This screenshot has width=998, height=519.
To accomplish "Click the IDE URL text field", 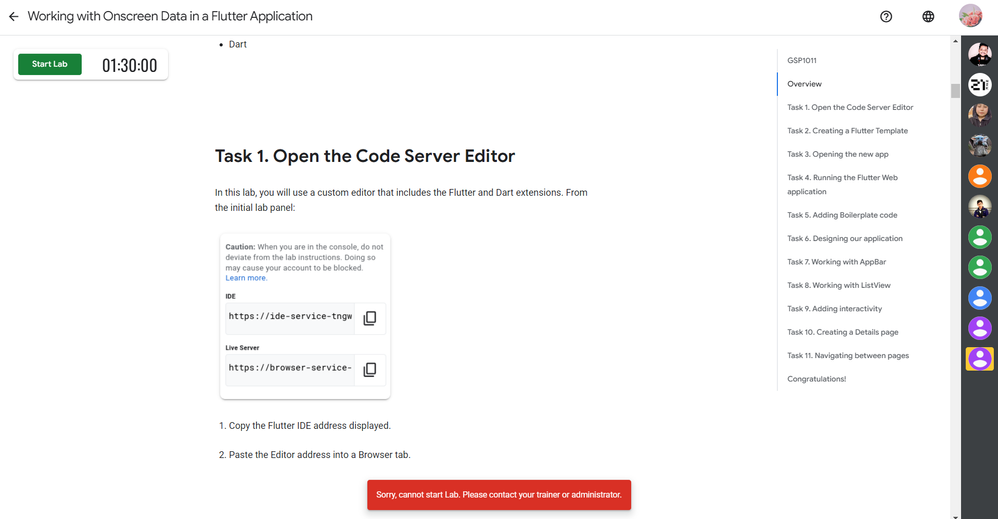I will click(290, 317).
